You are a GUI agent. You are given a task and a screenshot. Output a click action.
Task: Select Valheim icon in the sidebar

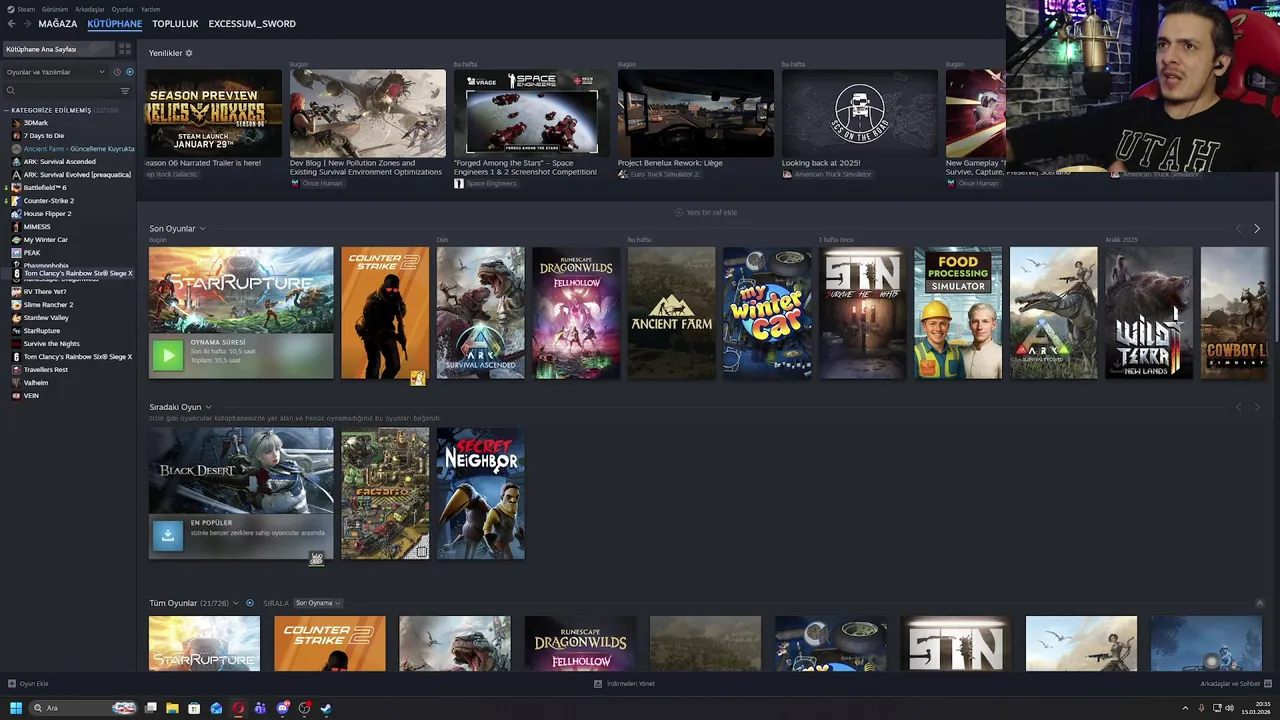pyautogui.click(x=16, y=383)
